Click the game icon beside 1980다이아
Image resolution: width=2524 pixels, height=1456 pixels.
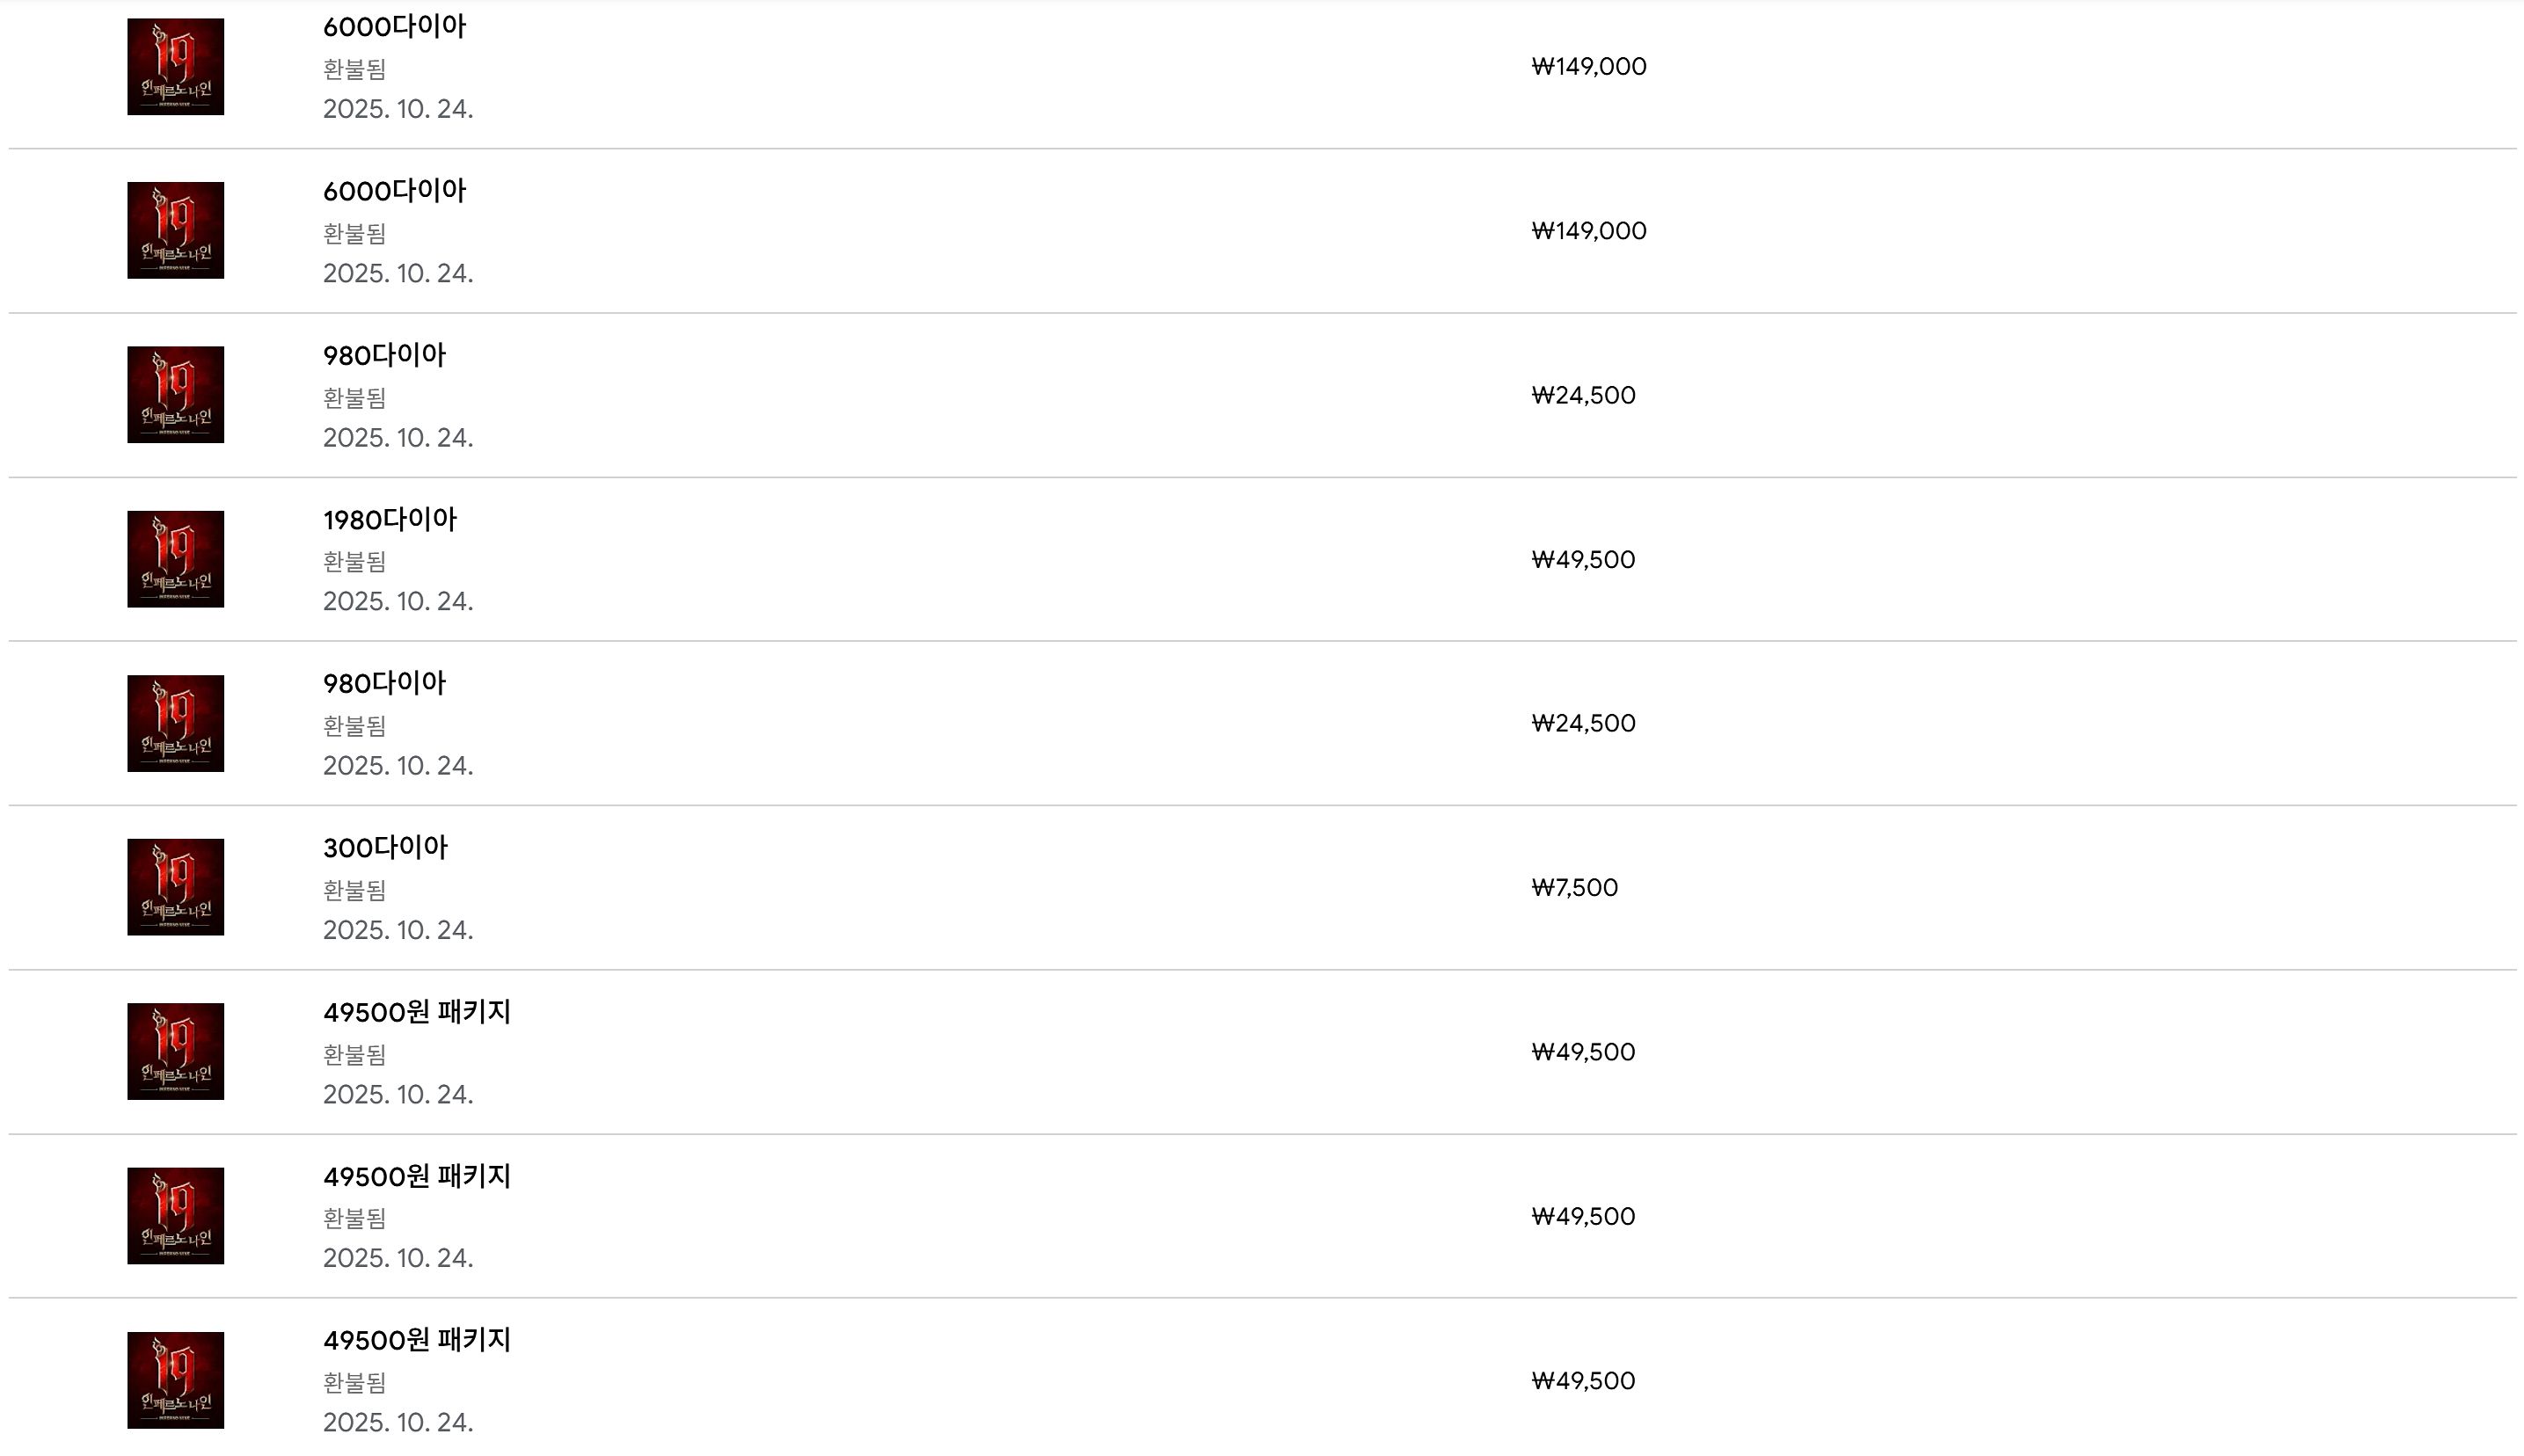click(x=175, y=559)
